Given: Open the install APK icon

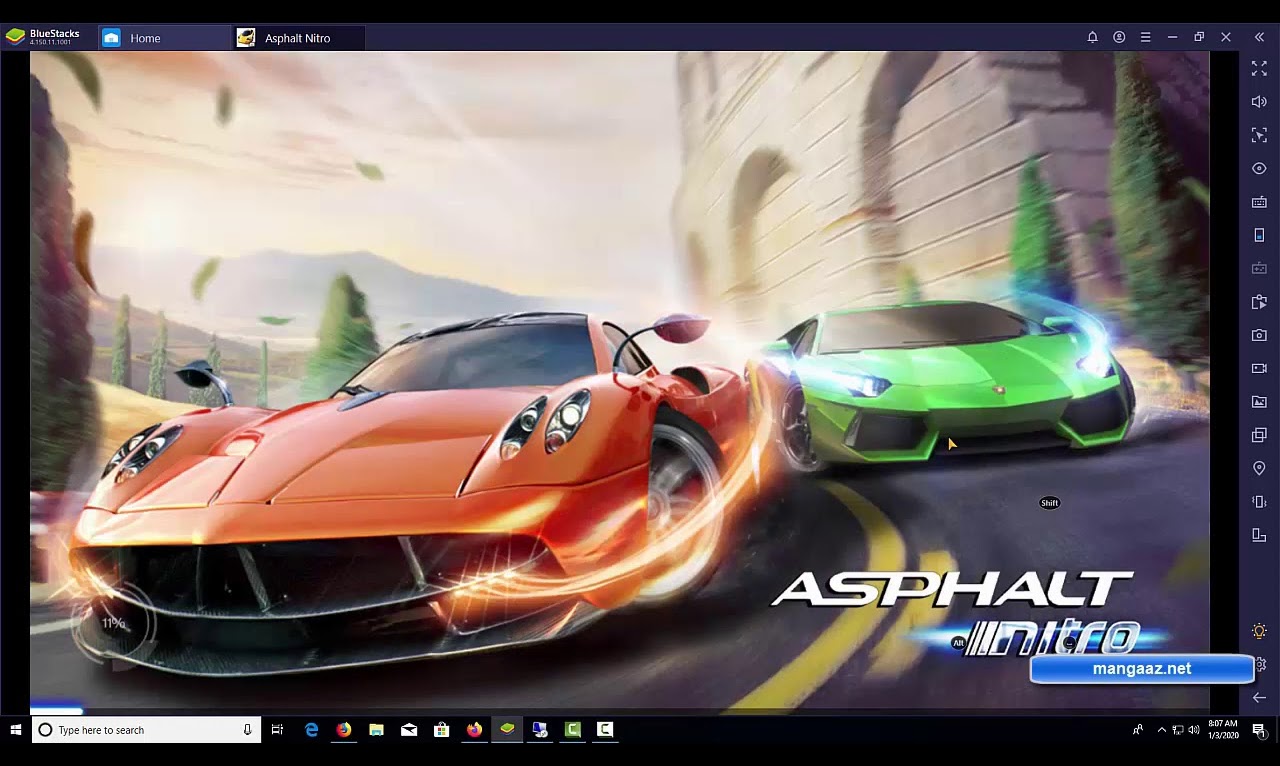Looking at the screenshot, I should tap(1259, 302).
